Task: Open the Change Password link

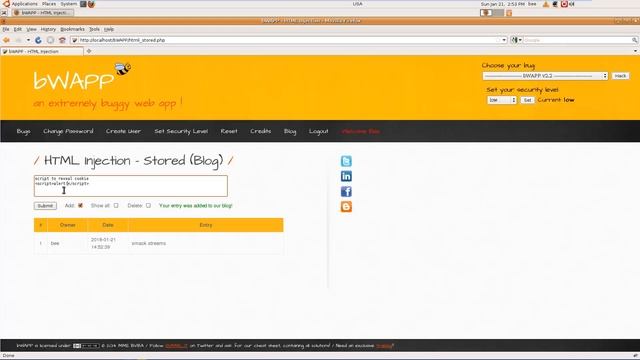Action: click(x=68, y=131)
